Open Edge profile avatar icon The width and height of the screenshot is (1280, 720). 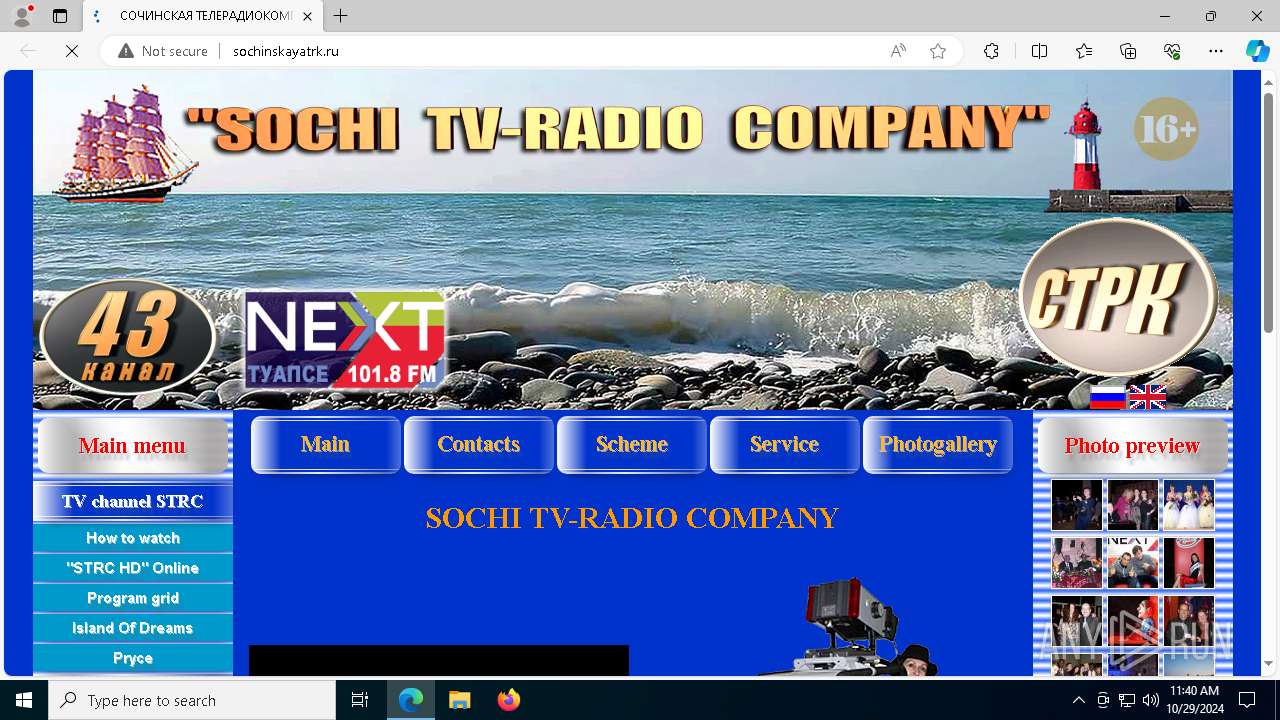(22, 16)
